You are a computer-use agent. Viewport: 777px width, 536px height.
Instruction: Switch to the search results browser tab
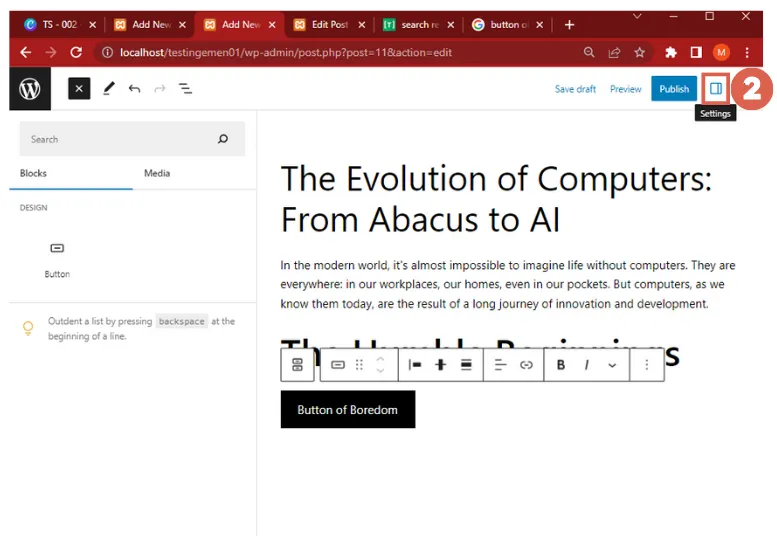tap(419, 25)
